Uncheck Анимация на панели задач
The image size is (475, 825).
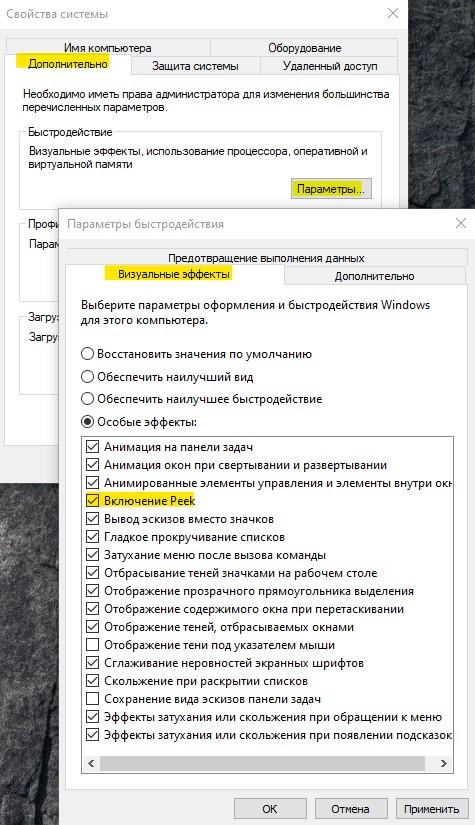point(92,447)
